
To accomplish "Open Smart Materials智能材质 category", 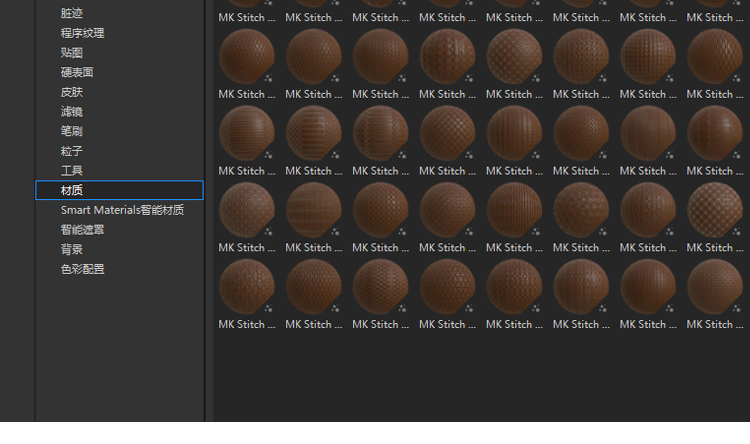I will (x=122, y=210).
